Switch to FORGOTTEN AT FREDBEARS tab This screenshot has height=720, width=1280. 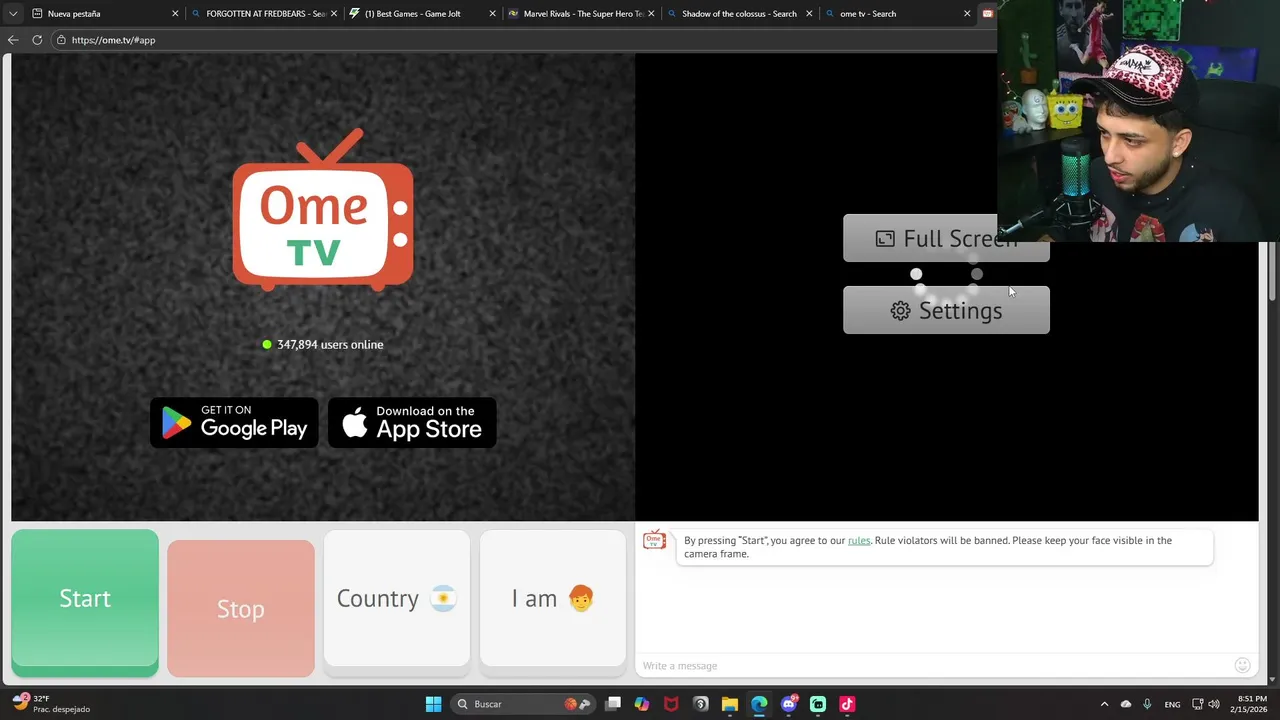[x=265, y=14]
